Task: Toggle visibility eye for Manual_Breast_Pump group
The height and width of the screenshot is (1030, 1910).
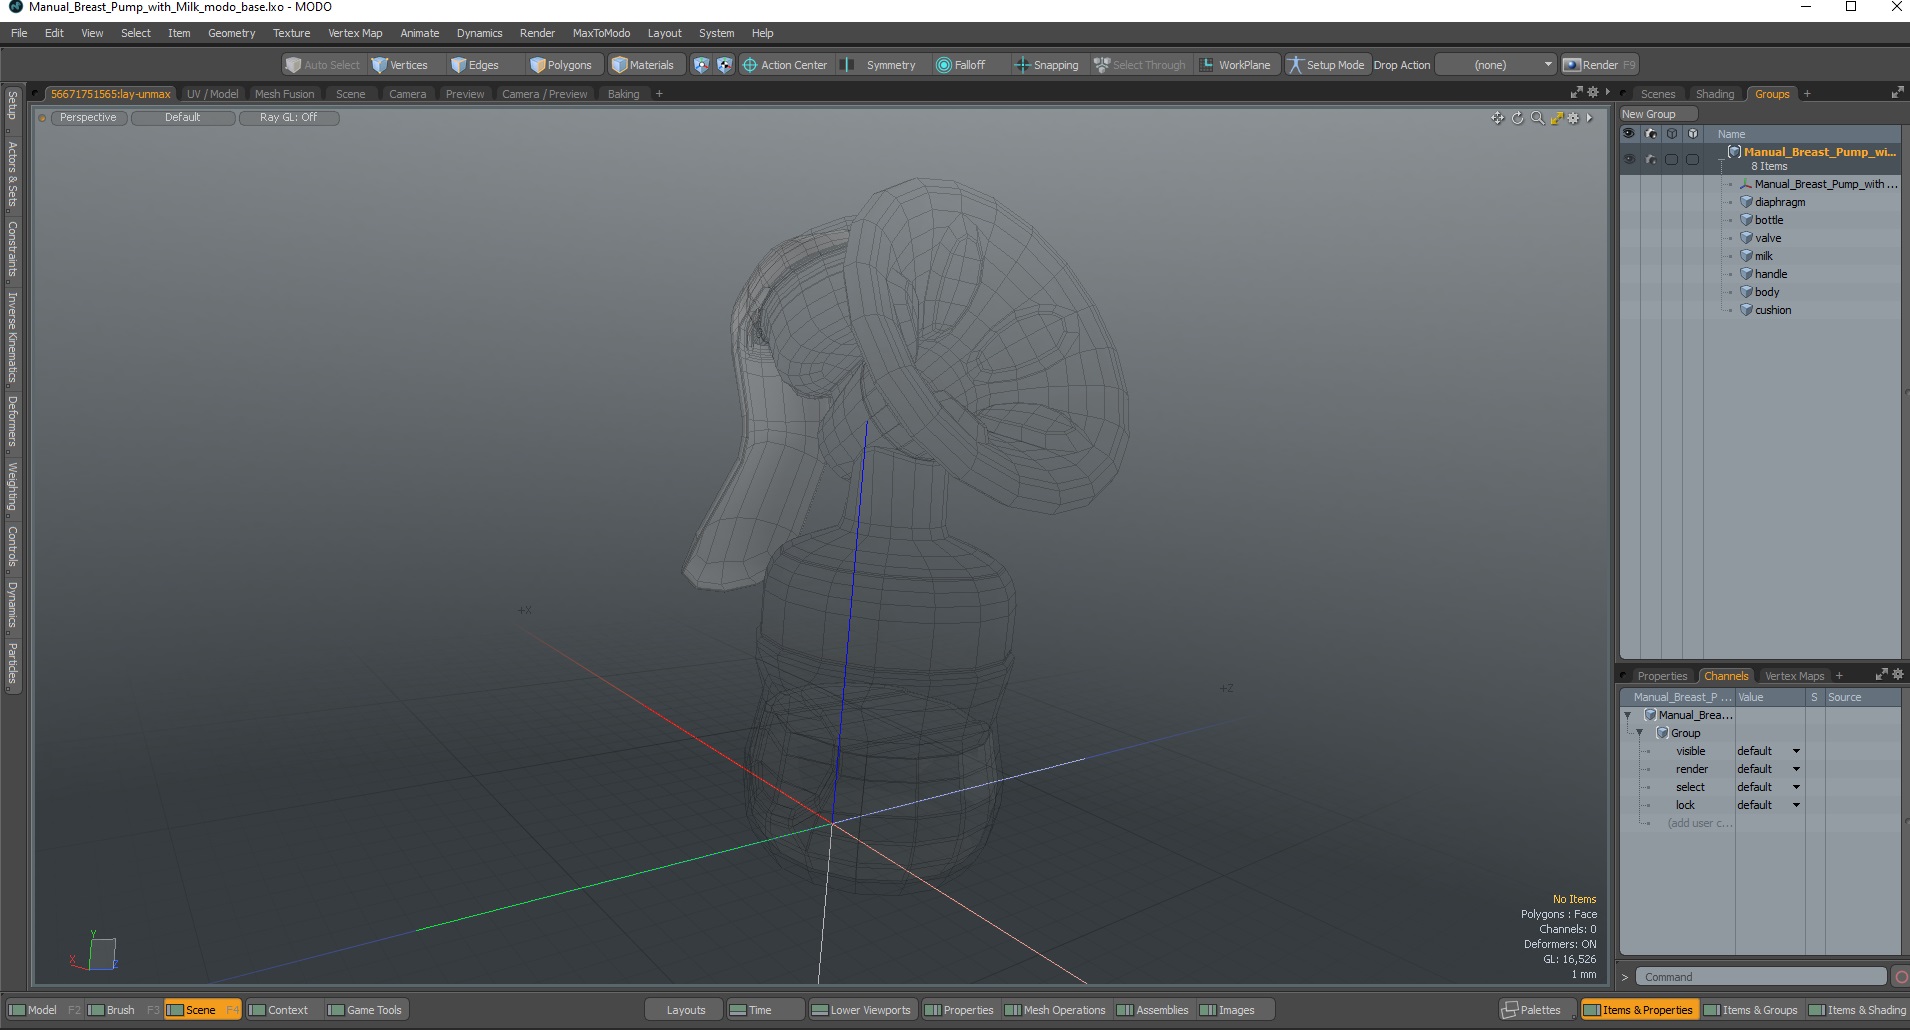Action: coord(1629,159)
